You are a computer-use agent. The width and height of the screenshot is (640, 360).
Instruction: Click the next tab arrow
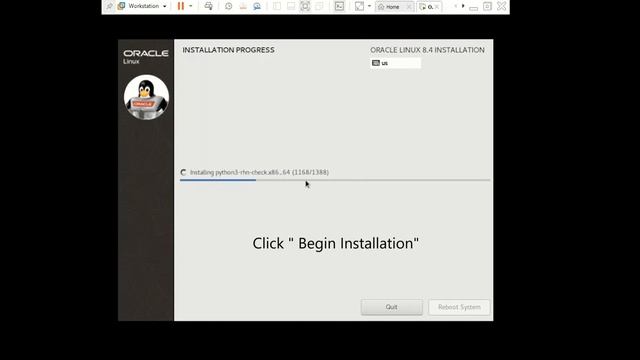[x=463, y=6]
